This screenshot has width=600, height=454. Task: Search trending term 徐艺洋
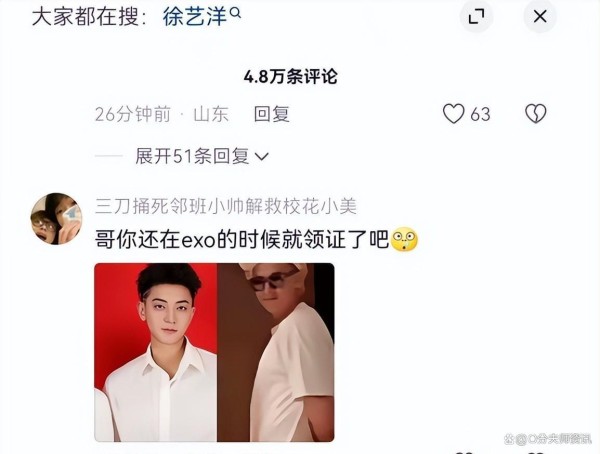coord(194,17)
